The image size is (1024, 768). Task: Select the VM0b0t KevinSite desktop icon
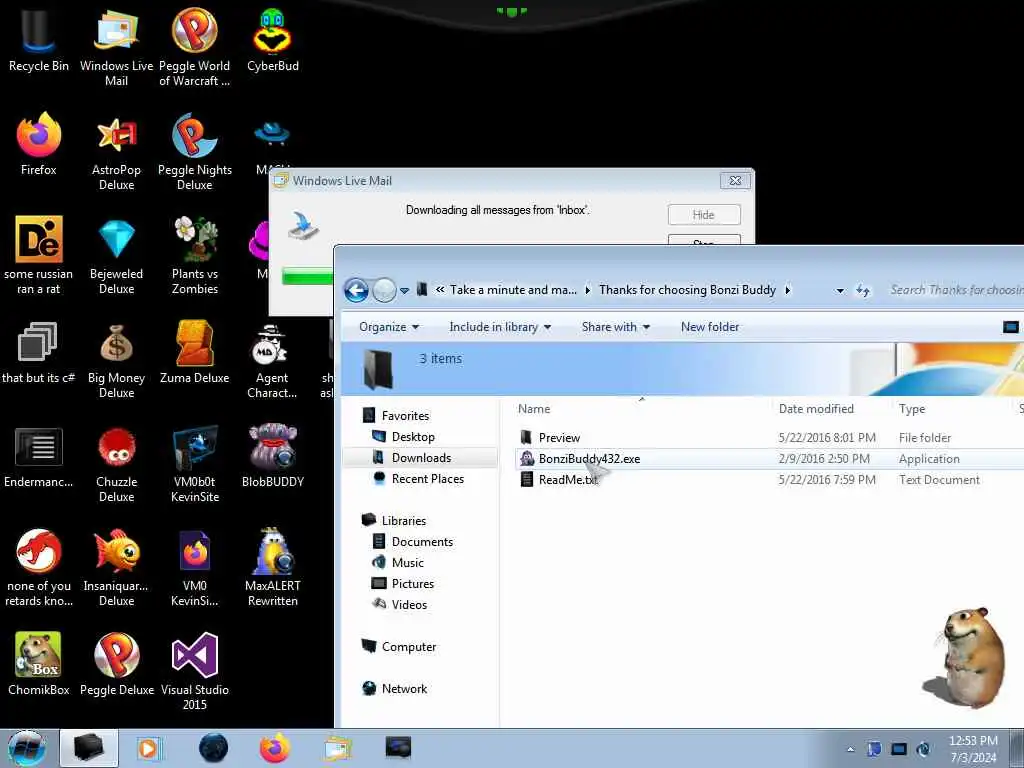[195, 464]
